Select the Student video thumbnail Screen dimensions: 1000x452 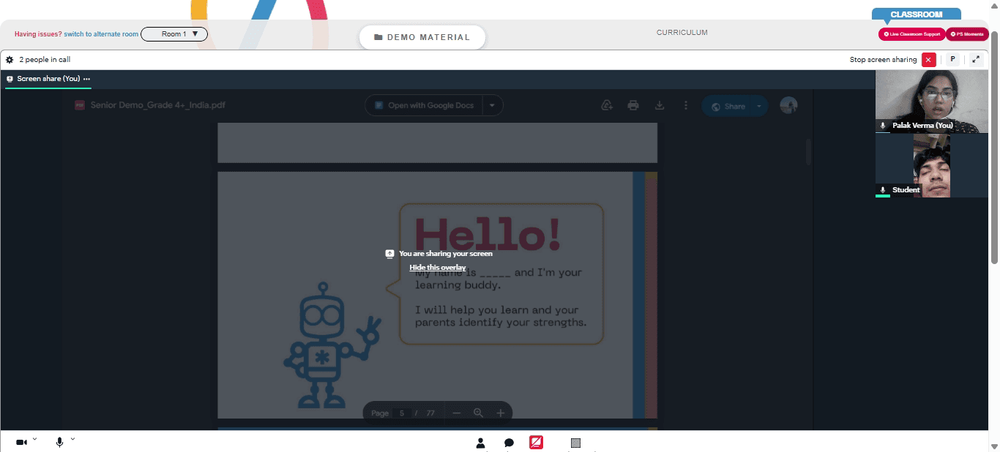coord(931,166)
